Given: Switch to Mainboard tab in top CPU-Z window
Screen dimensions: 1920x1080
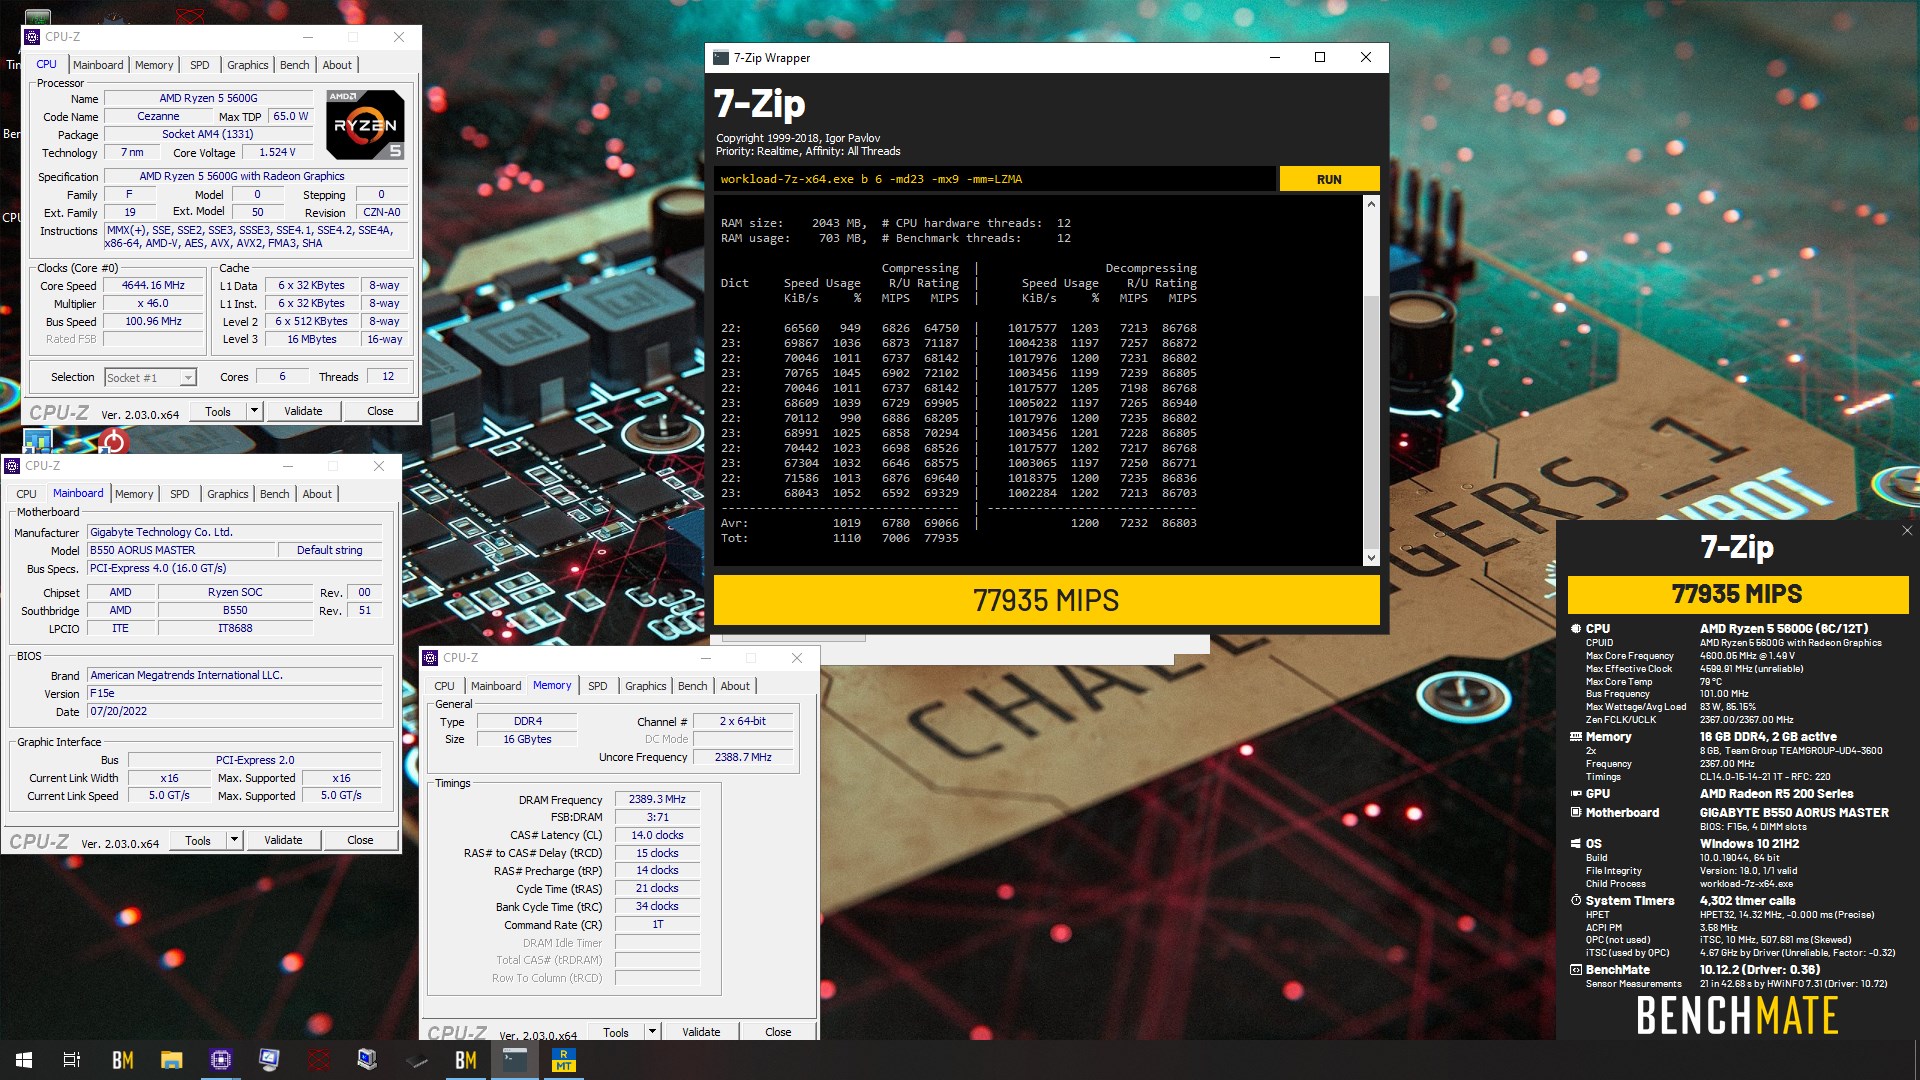Looking at the screenshot, I should click(98, 65).
